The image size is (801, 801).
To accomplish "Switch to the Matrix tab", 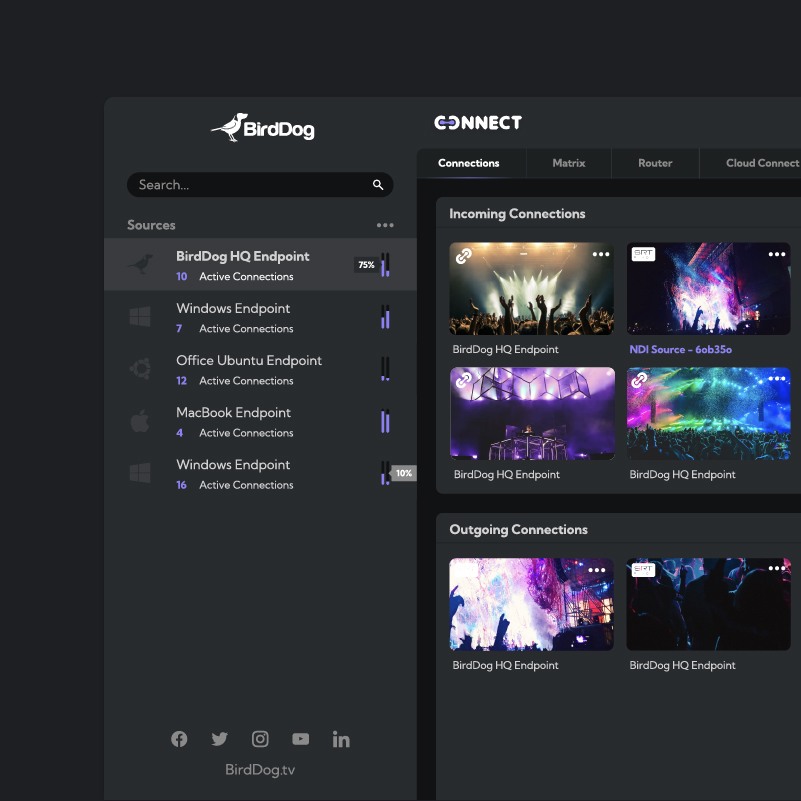I will coord(569,163).
